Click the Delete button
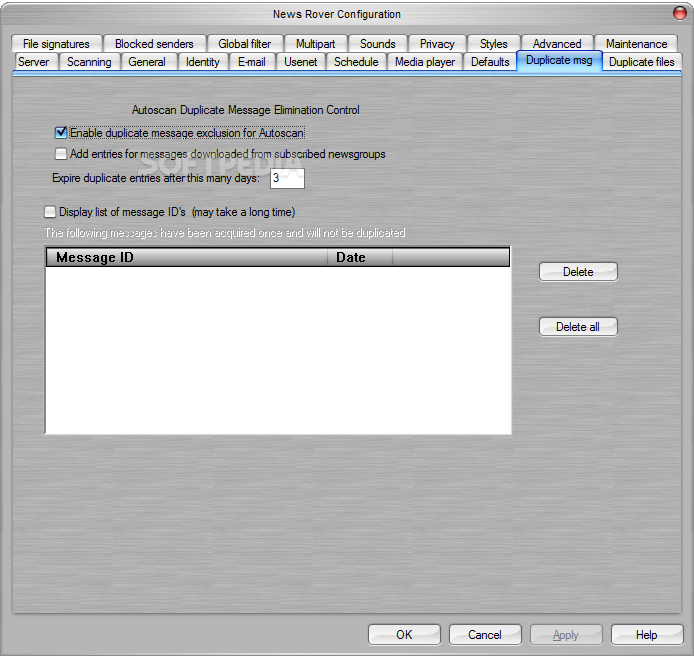The image size is (694, 656). pos(578,272)
